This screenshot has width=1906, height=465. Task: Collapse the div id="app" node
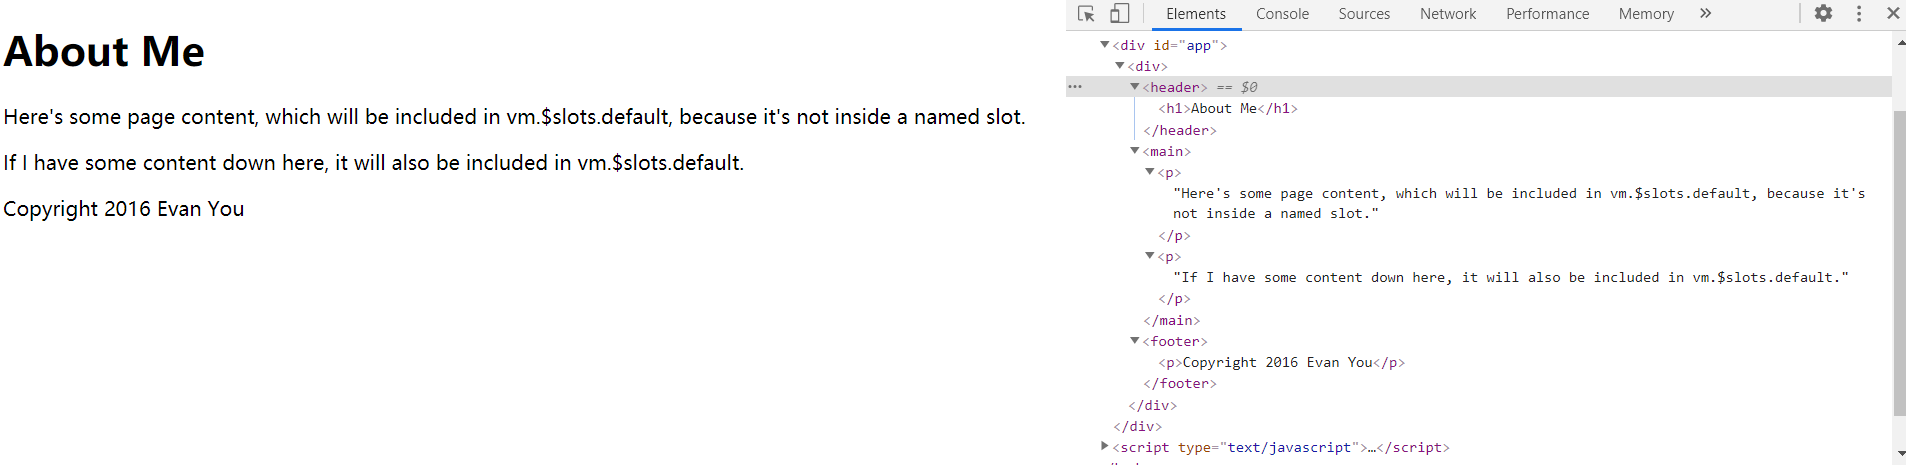tap(1105, 44)
